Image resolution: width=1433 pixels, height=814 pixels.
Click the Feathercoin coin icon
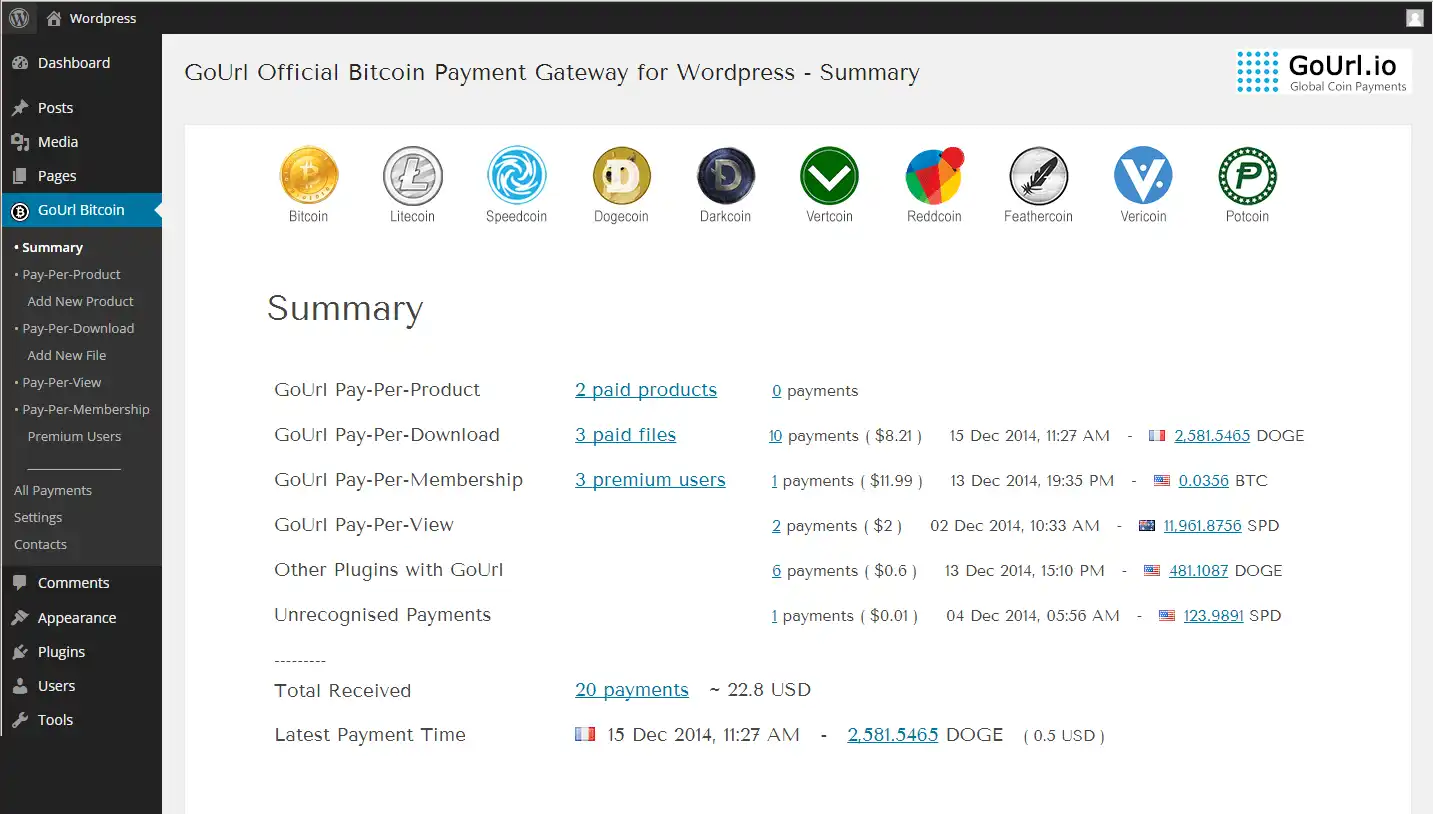1038,176
